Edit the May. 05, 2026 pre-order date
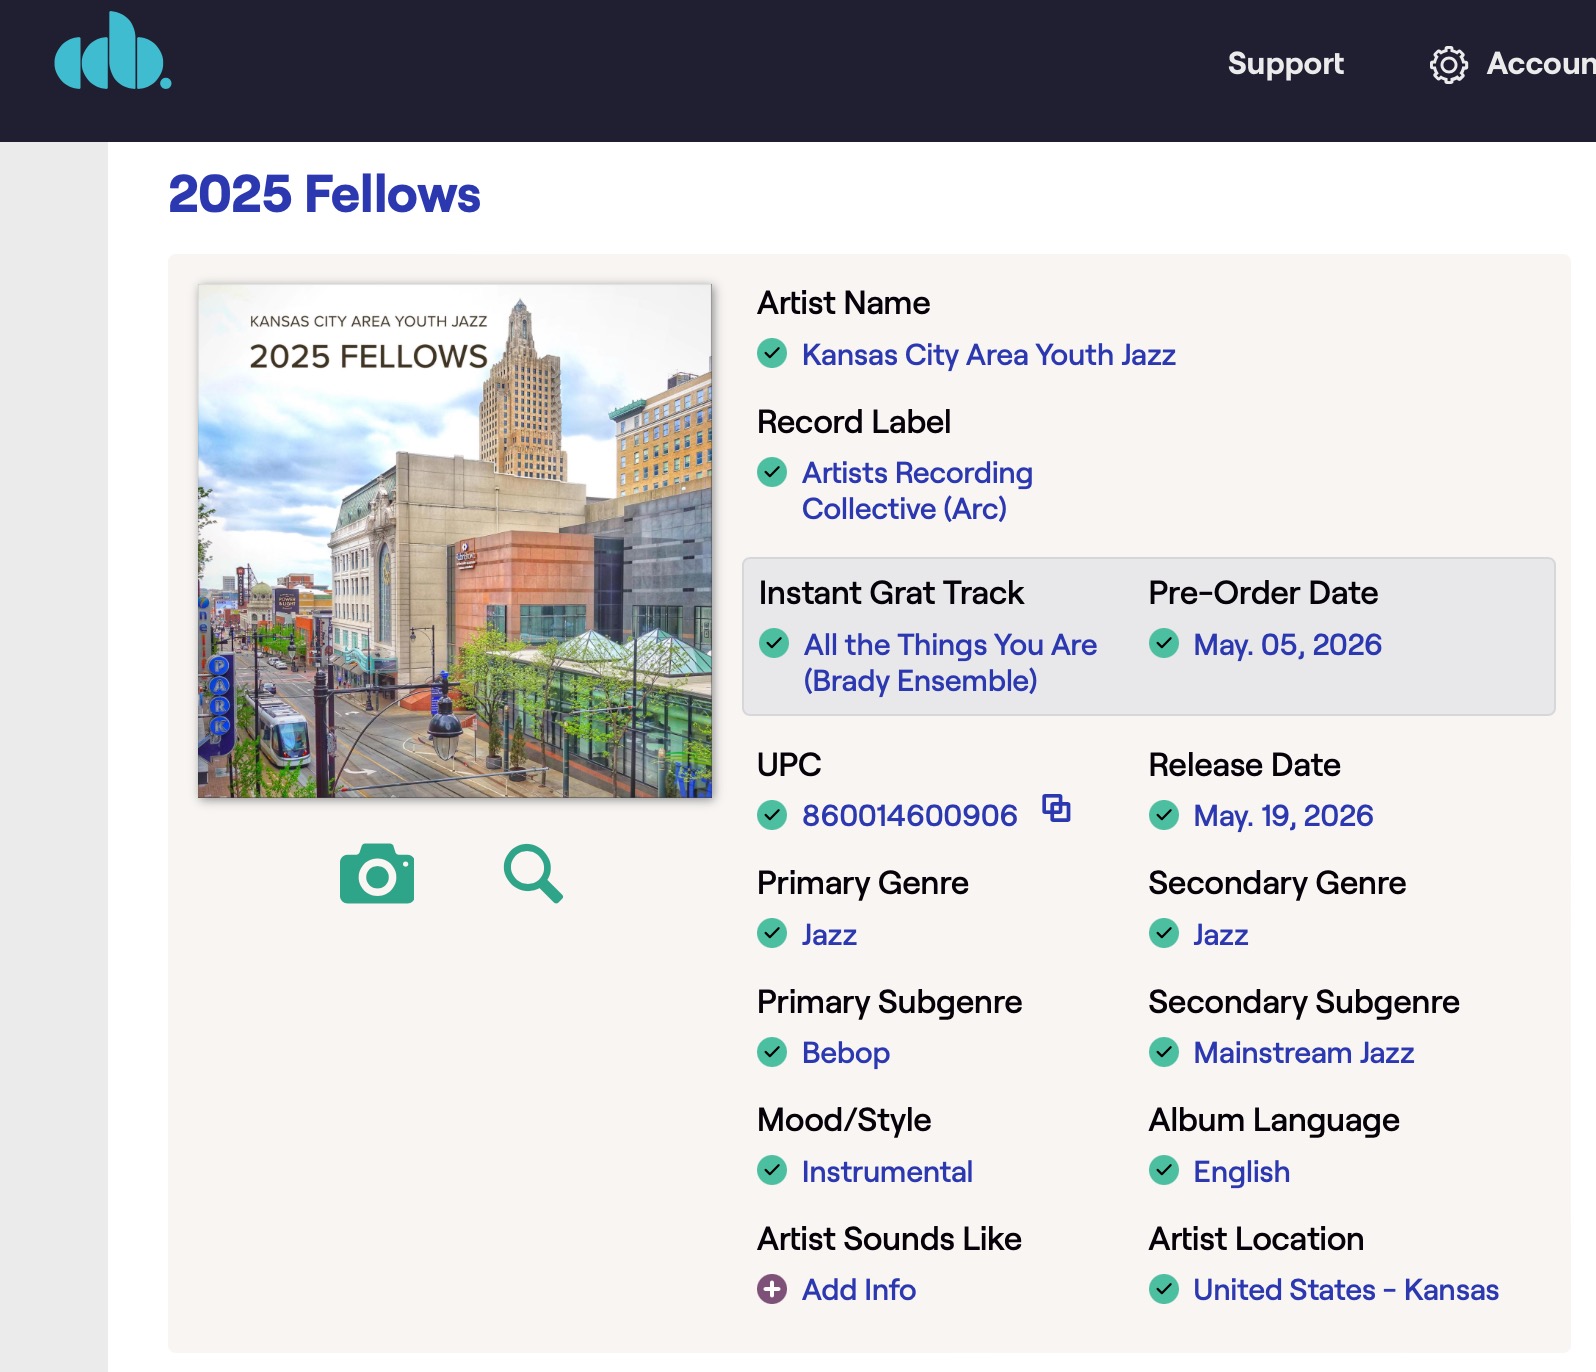 tap(1287, 645)
